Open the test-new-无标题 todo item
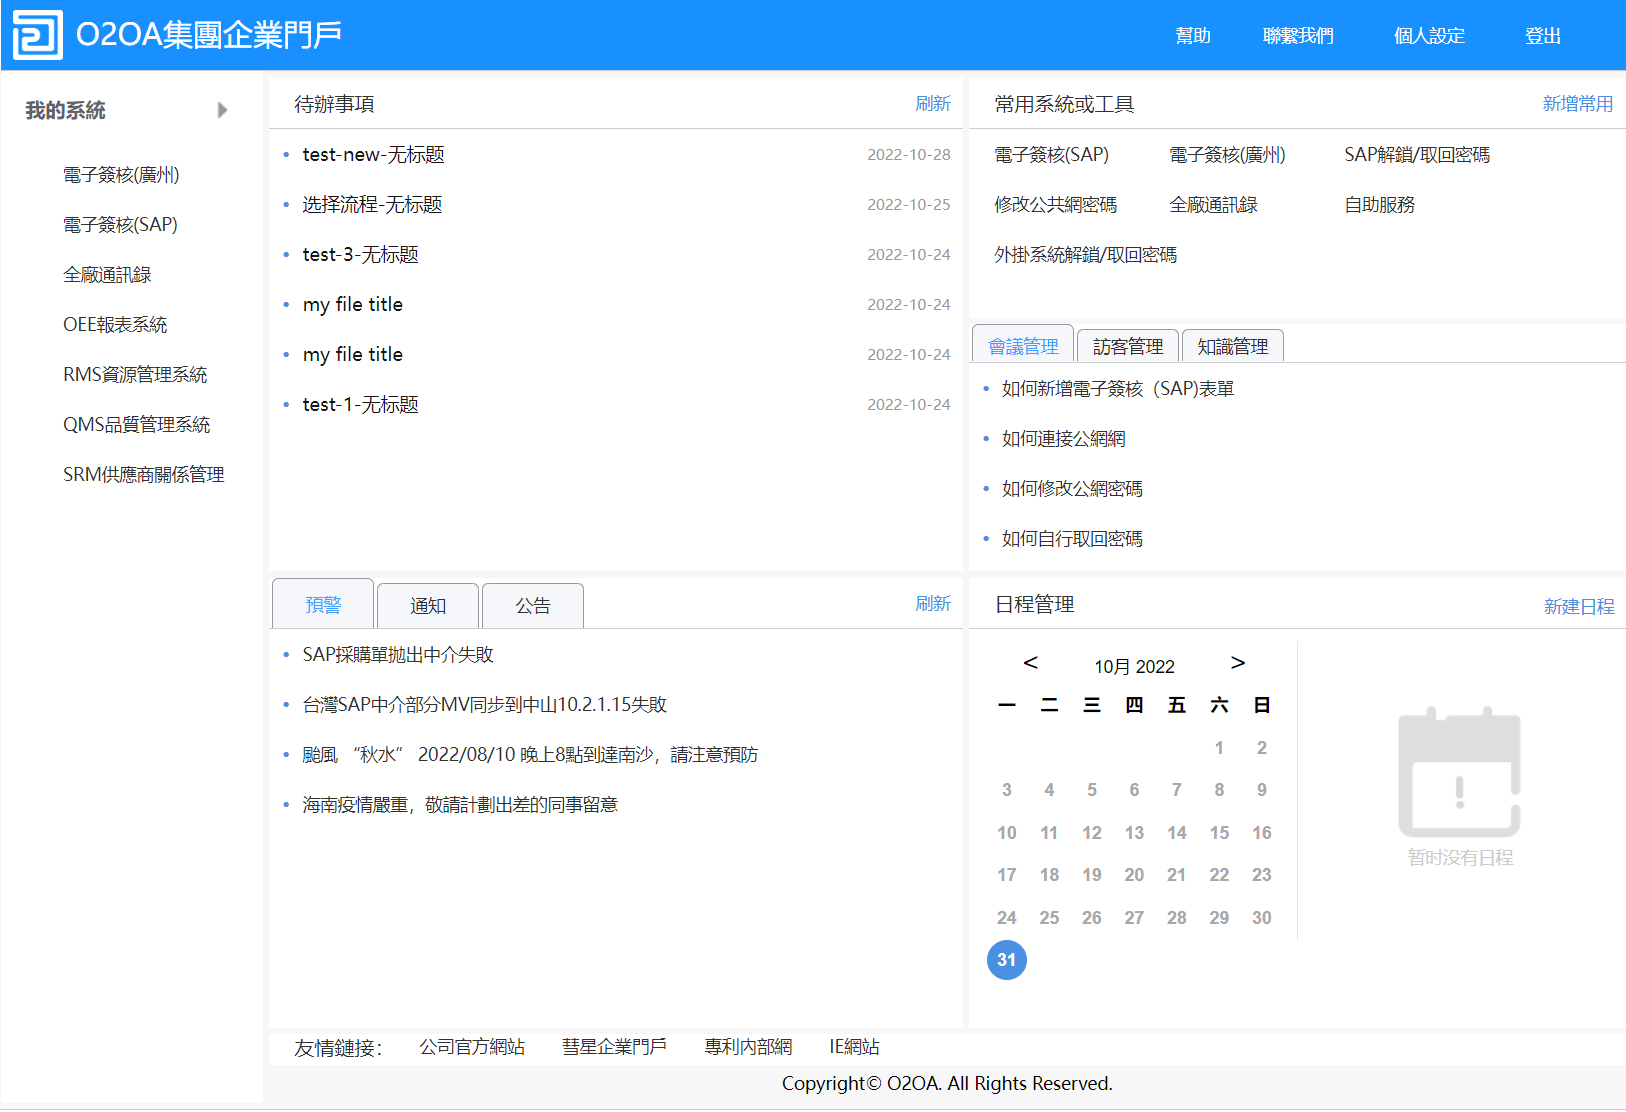This screenshot has height=1112, width=1626. pyautogui.click(x=373, y=155)
